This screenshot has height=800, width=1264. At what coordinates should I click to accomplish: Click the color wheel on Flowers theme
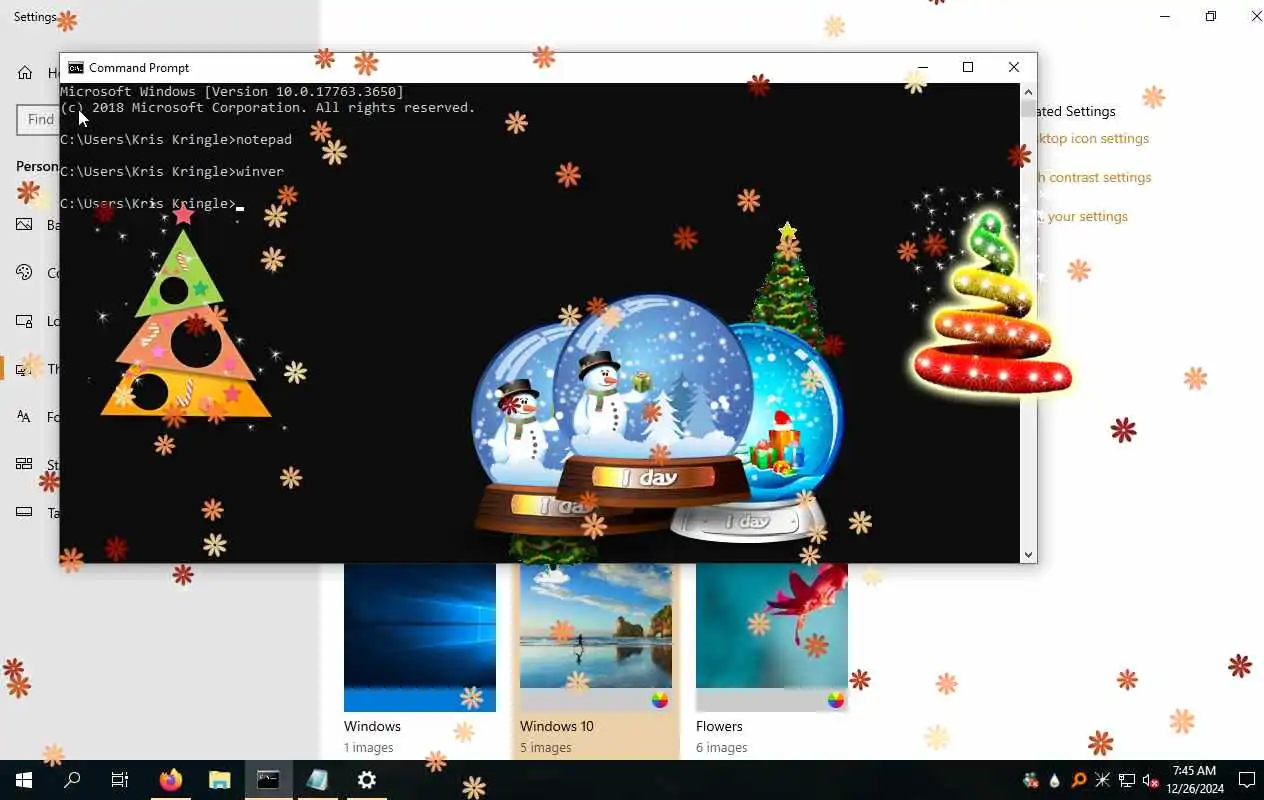pyautogui.click(x=836, y=700)
